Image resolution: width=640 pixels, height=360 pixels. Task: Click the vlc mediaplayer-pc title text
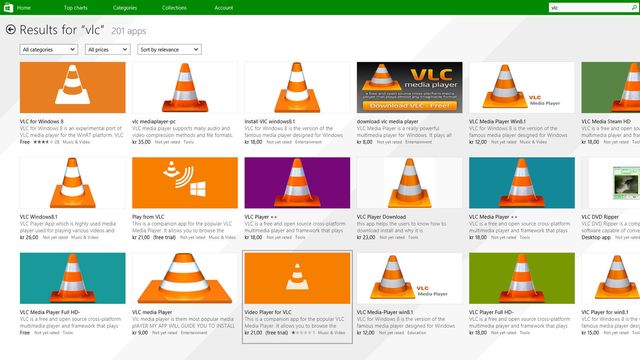click(154, 121)
